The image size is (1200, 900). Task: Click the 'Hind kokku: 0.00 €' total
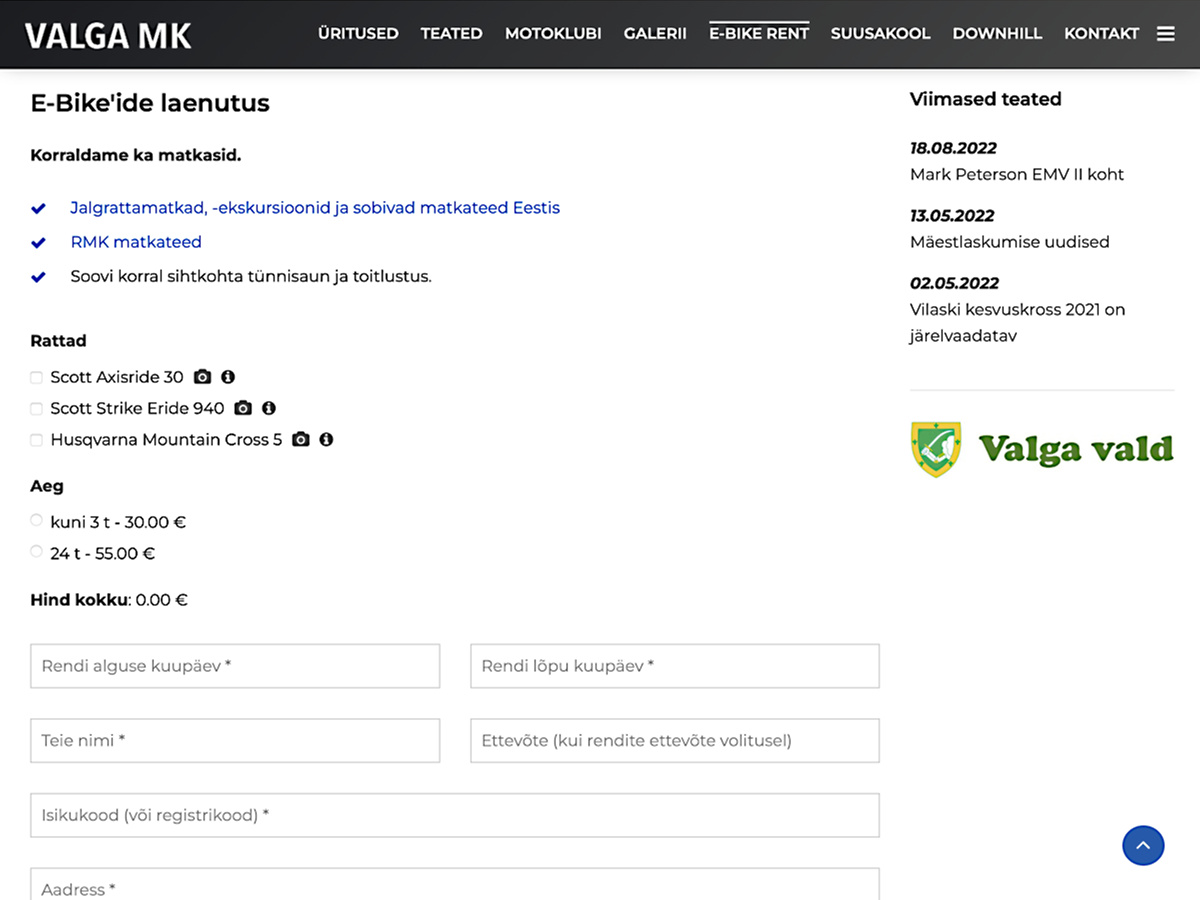[109, 600]
